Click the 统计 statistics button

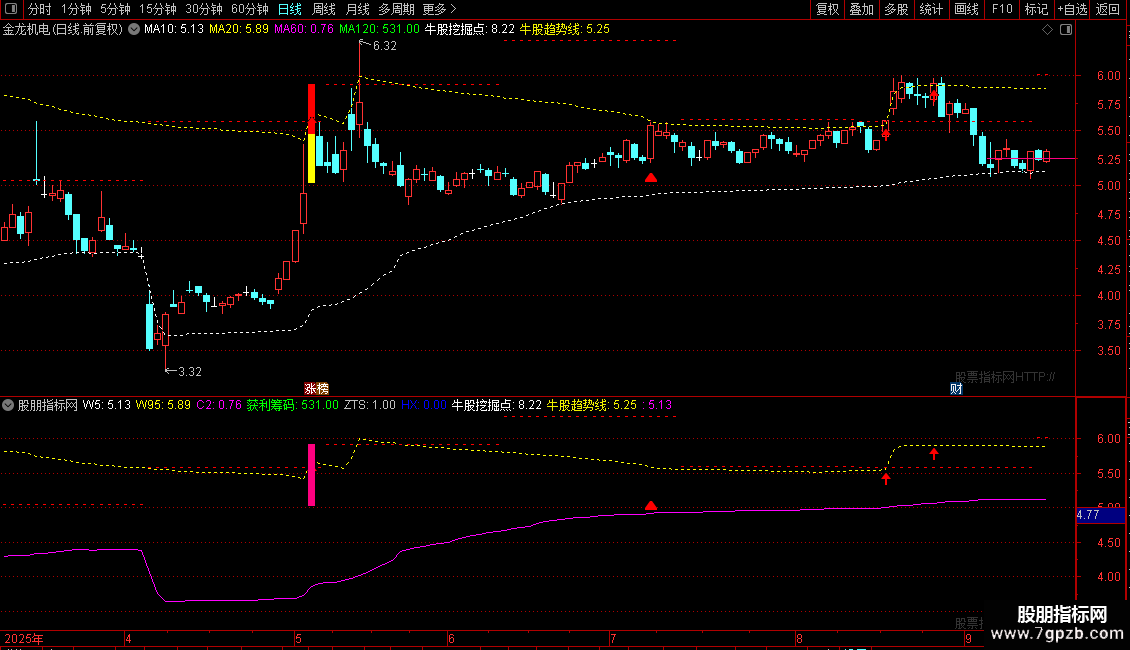(930, 9)
